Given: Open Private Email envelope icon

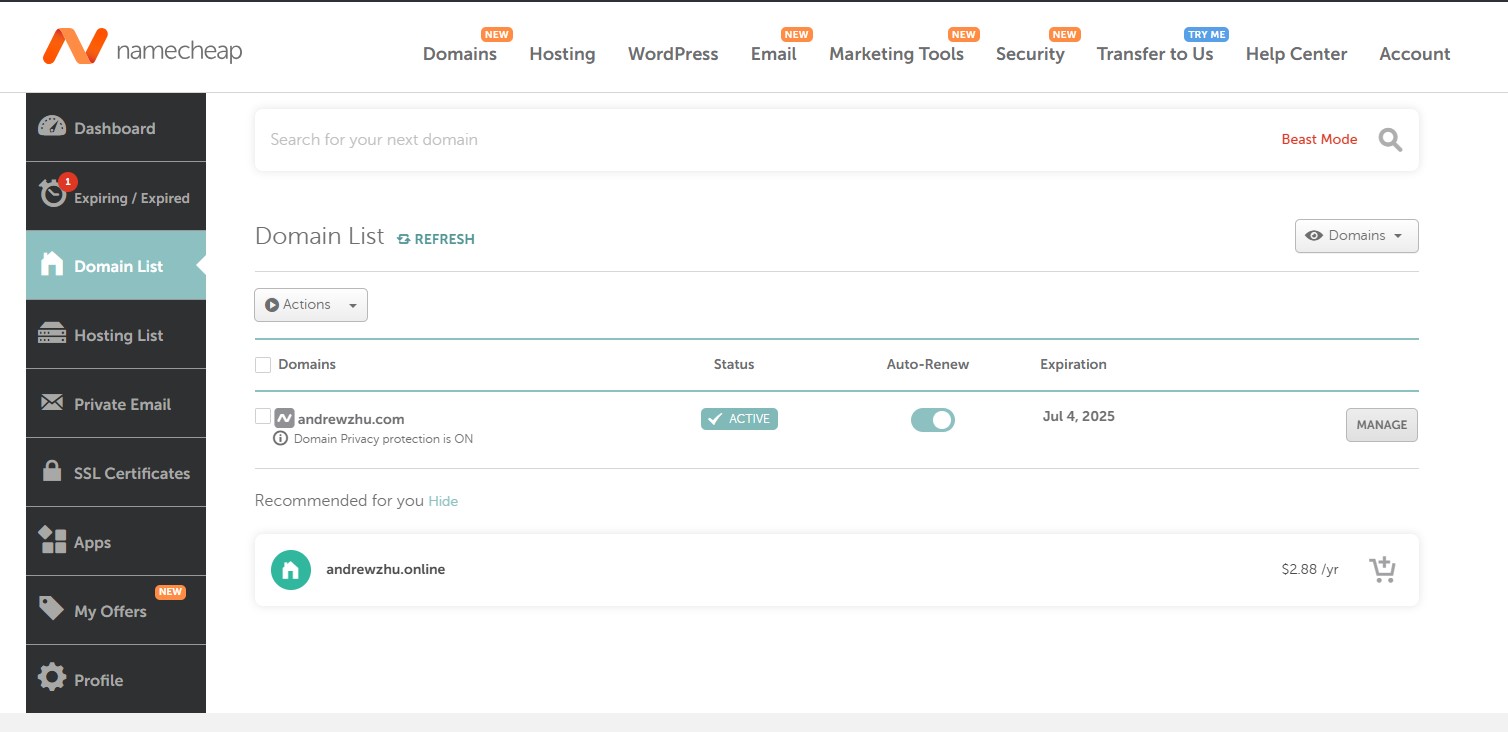Looking at the screenshot, I should point(52,403).
